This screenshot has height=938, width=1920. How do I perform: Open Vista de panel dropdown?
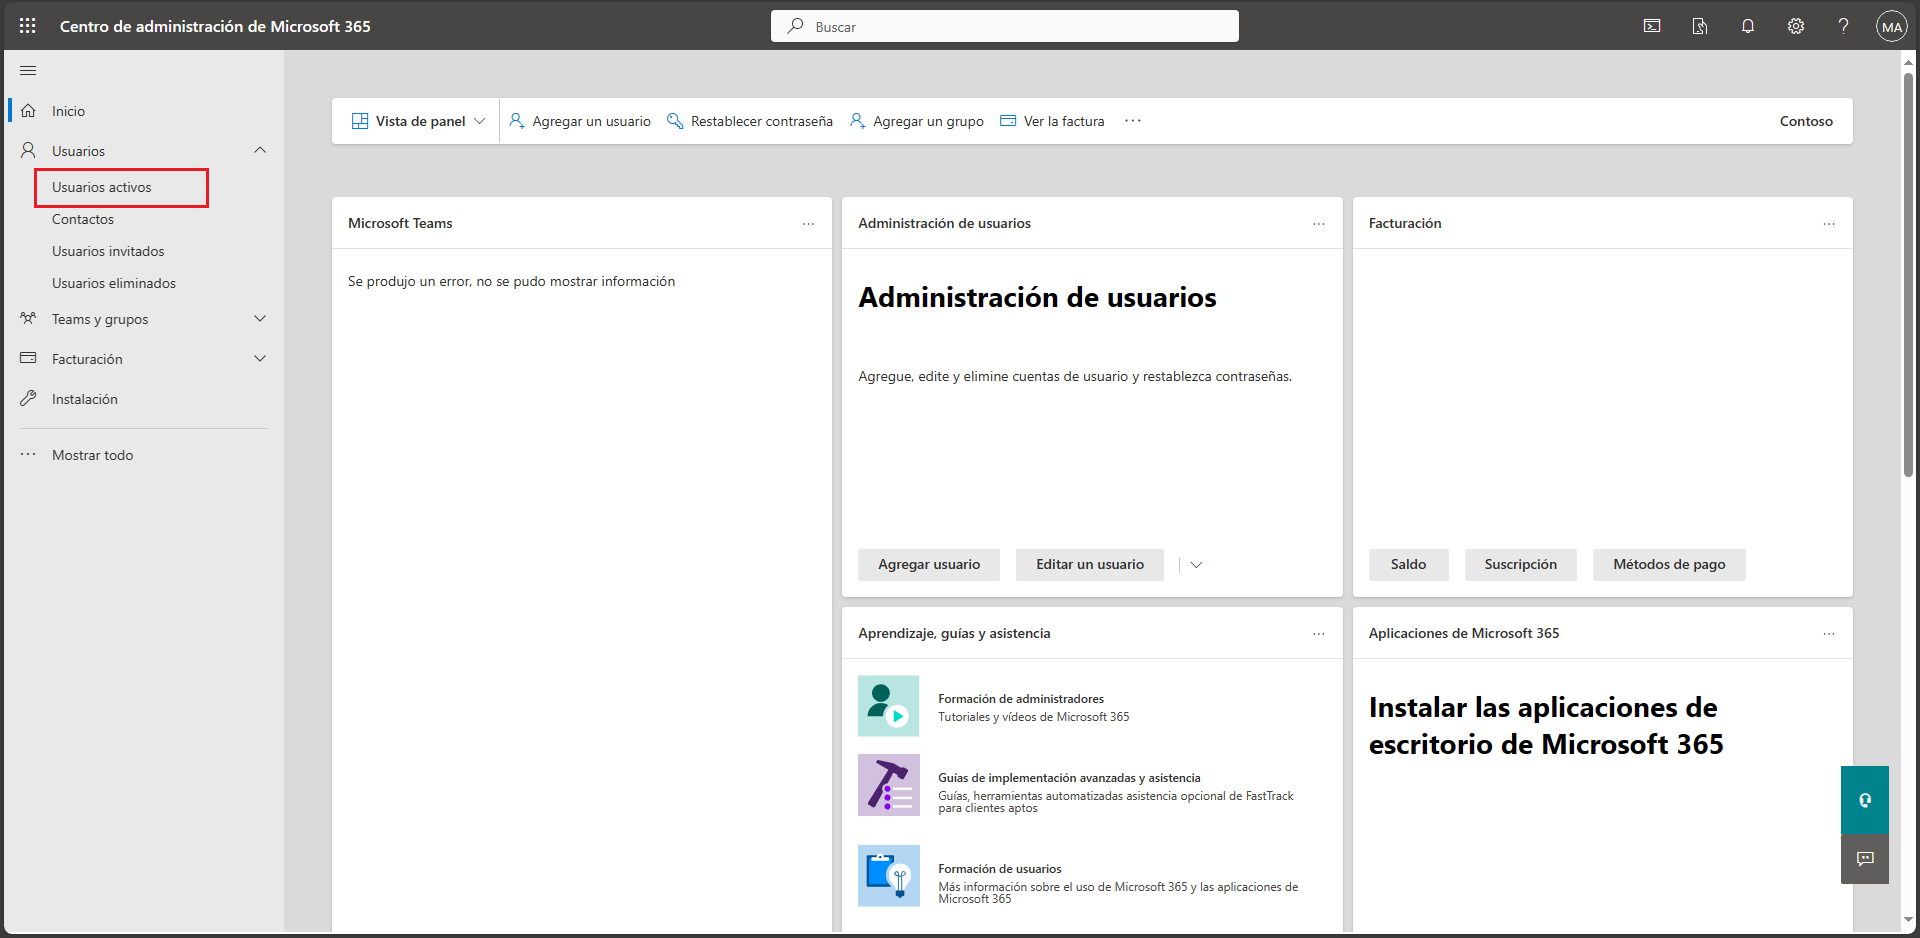point(418,121)
